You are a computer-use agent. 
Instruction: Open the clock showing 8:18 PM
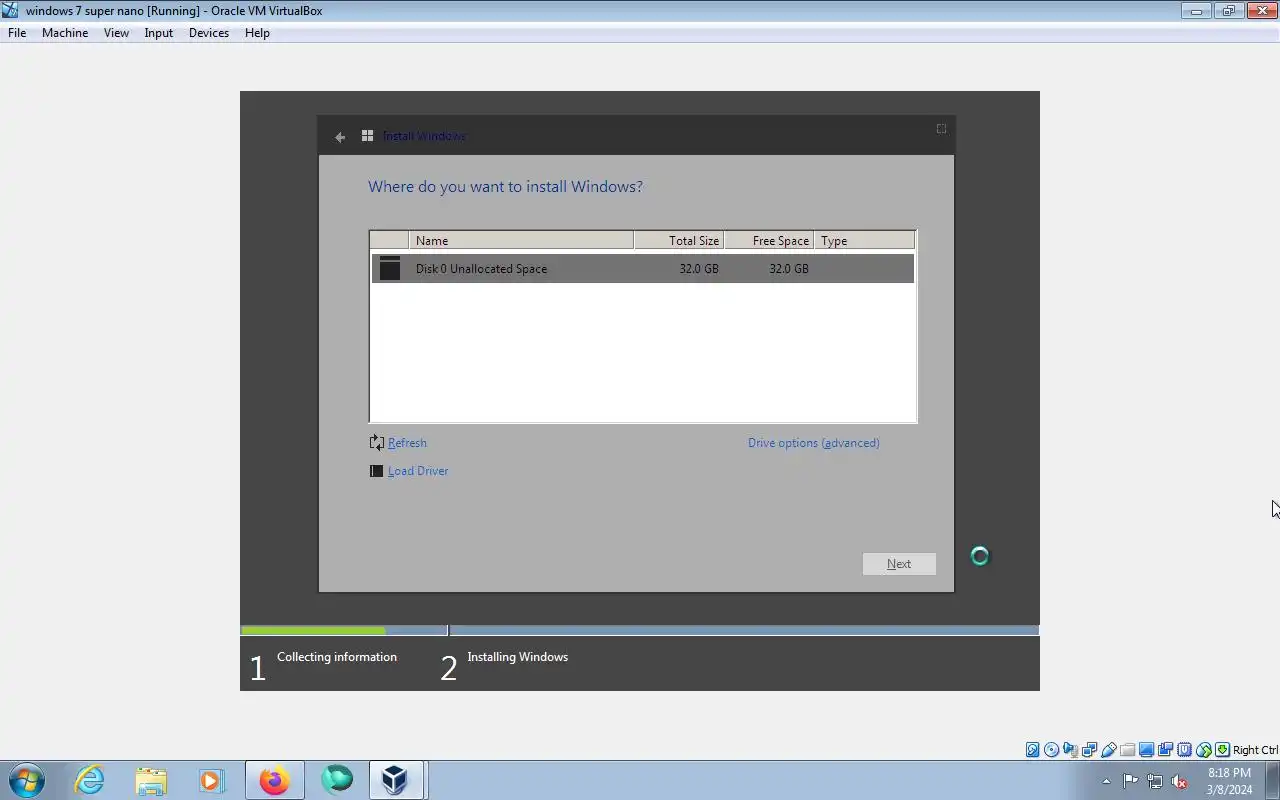pyautogui.click(x=1229, y=781)
